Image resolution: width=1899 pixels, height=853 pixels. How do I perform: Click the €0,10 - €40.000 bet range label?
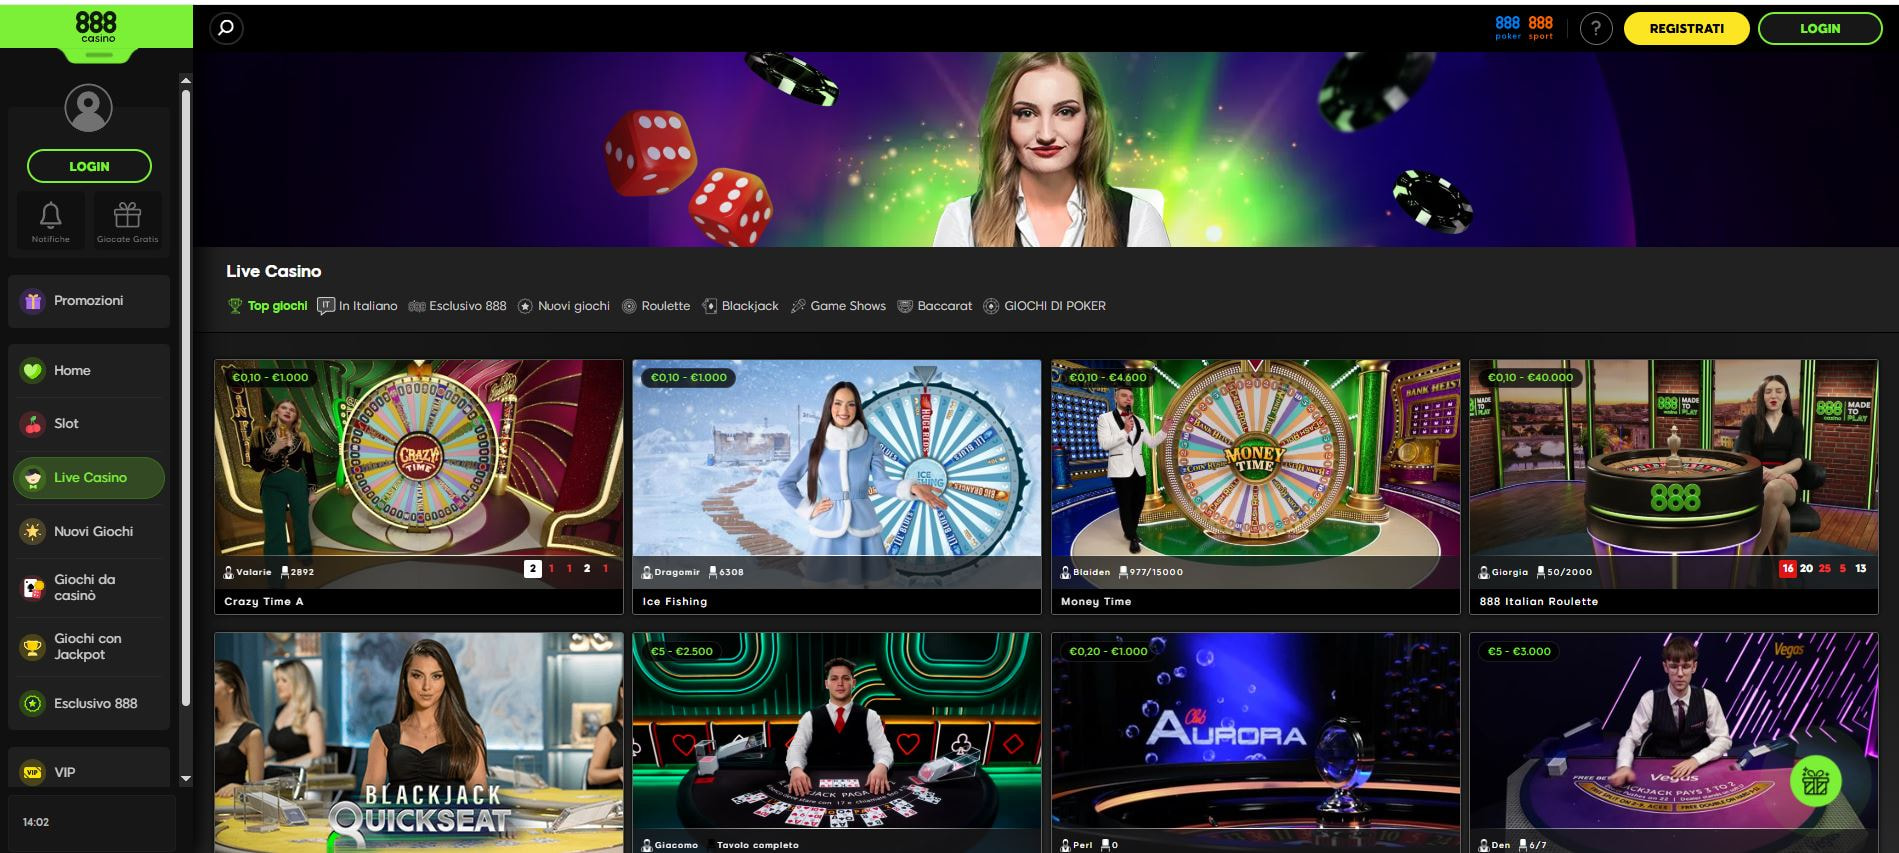click(x=1530, y=377)
